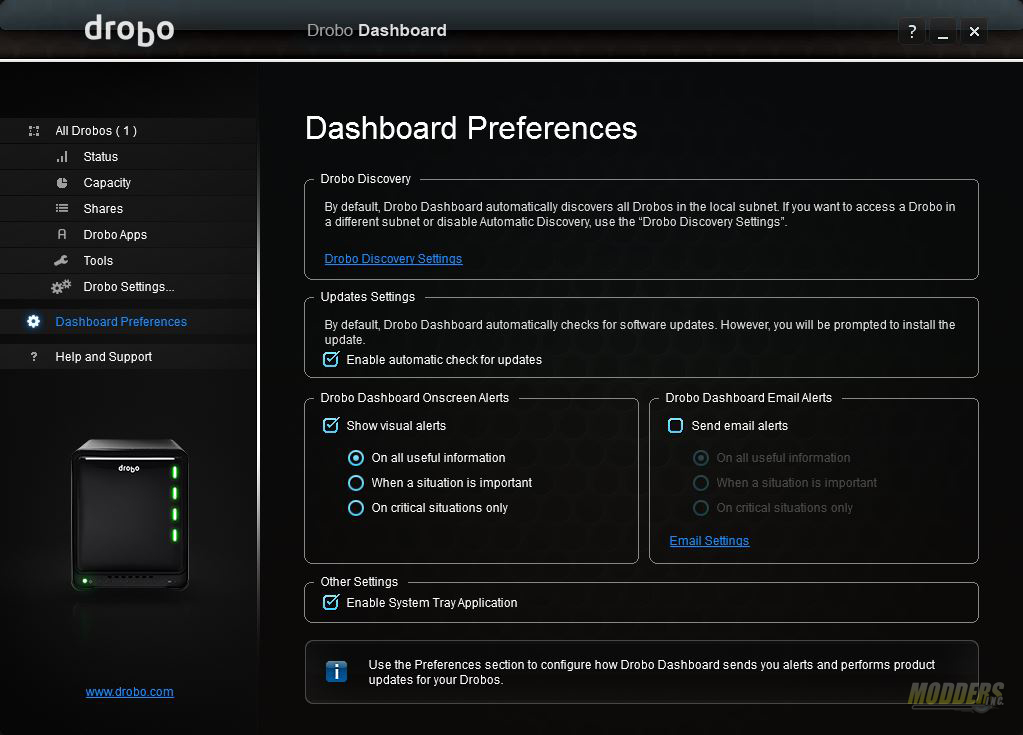Click the Drobo Settings gears icon
1023x735 pixels.
click(61, 286)
